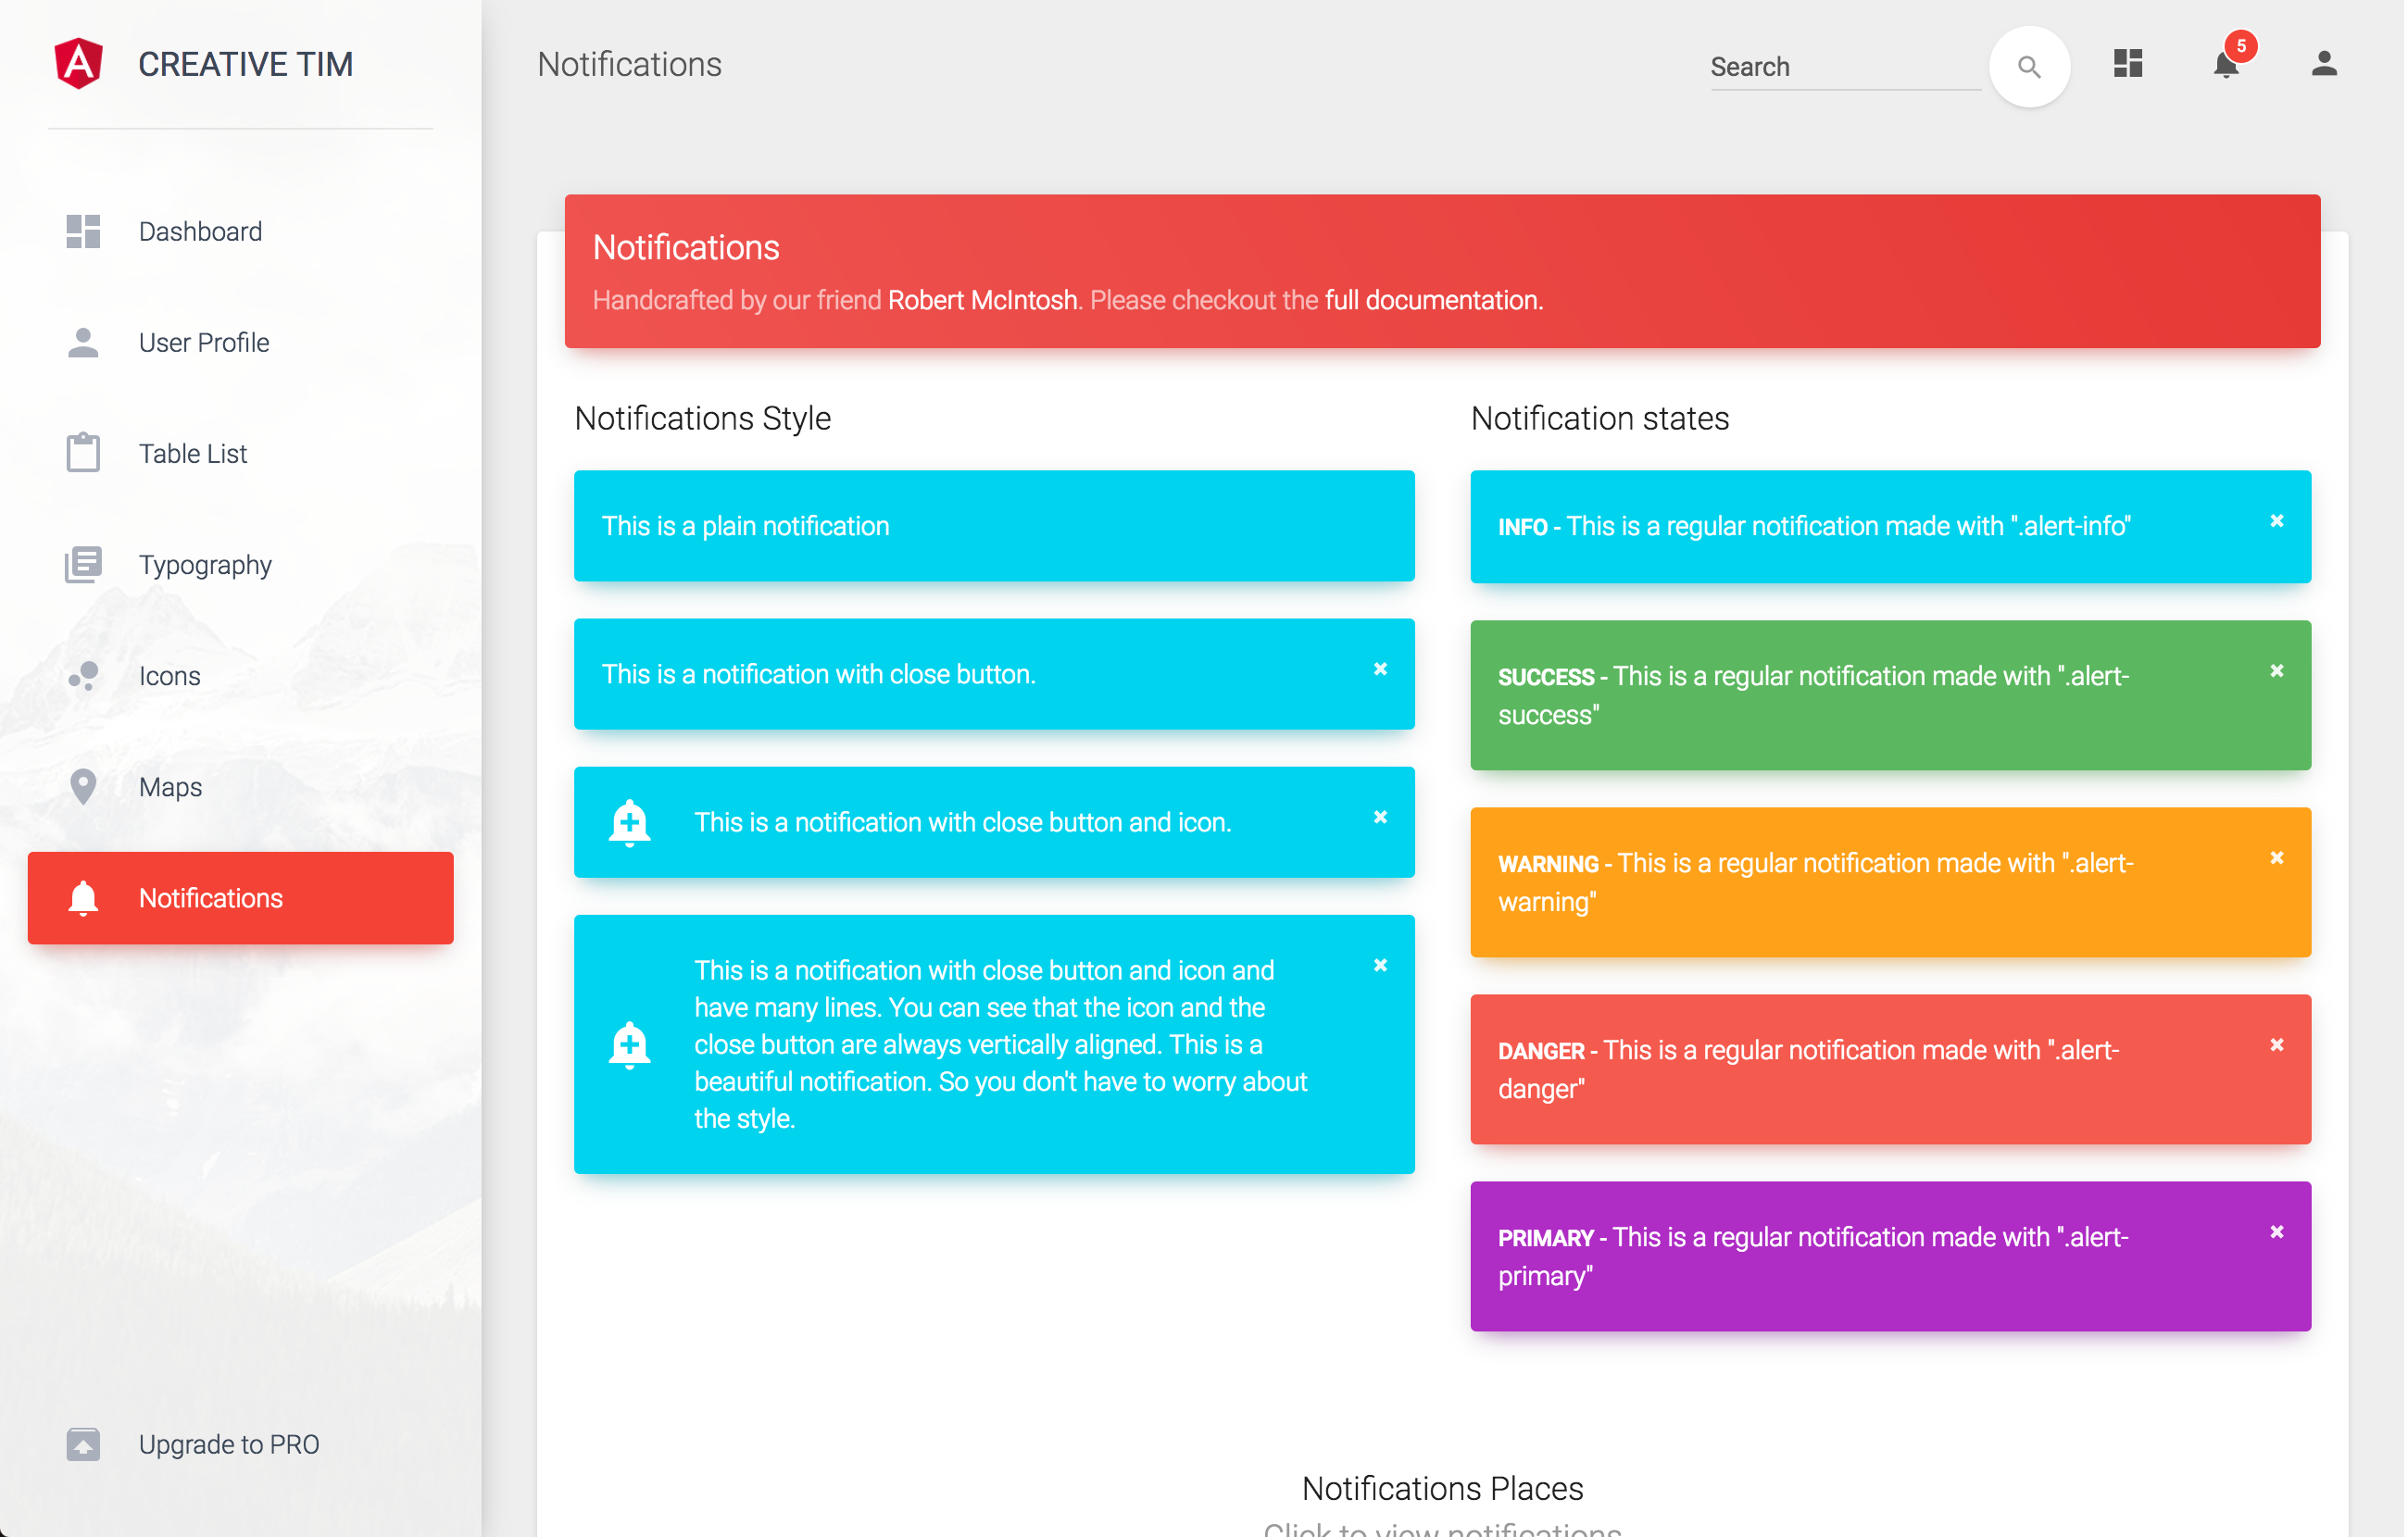
Task: Go to Dashboard in sidebar
Action: point(200,231)
